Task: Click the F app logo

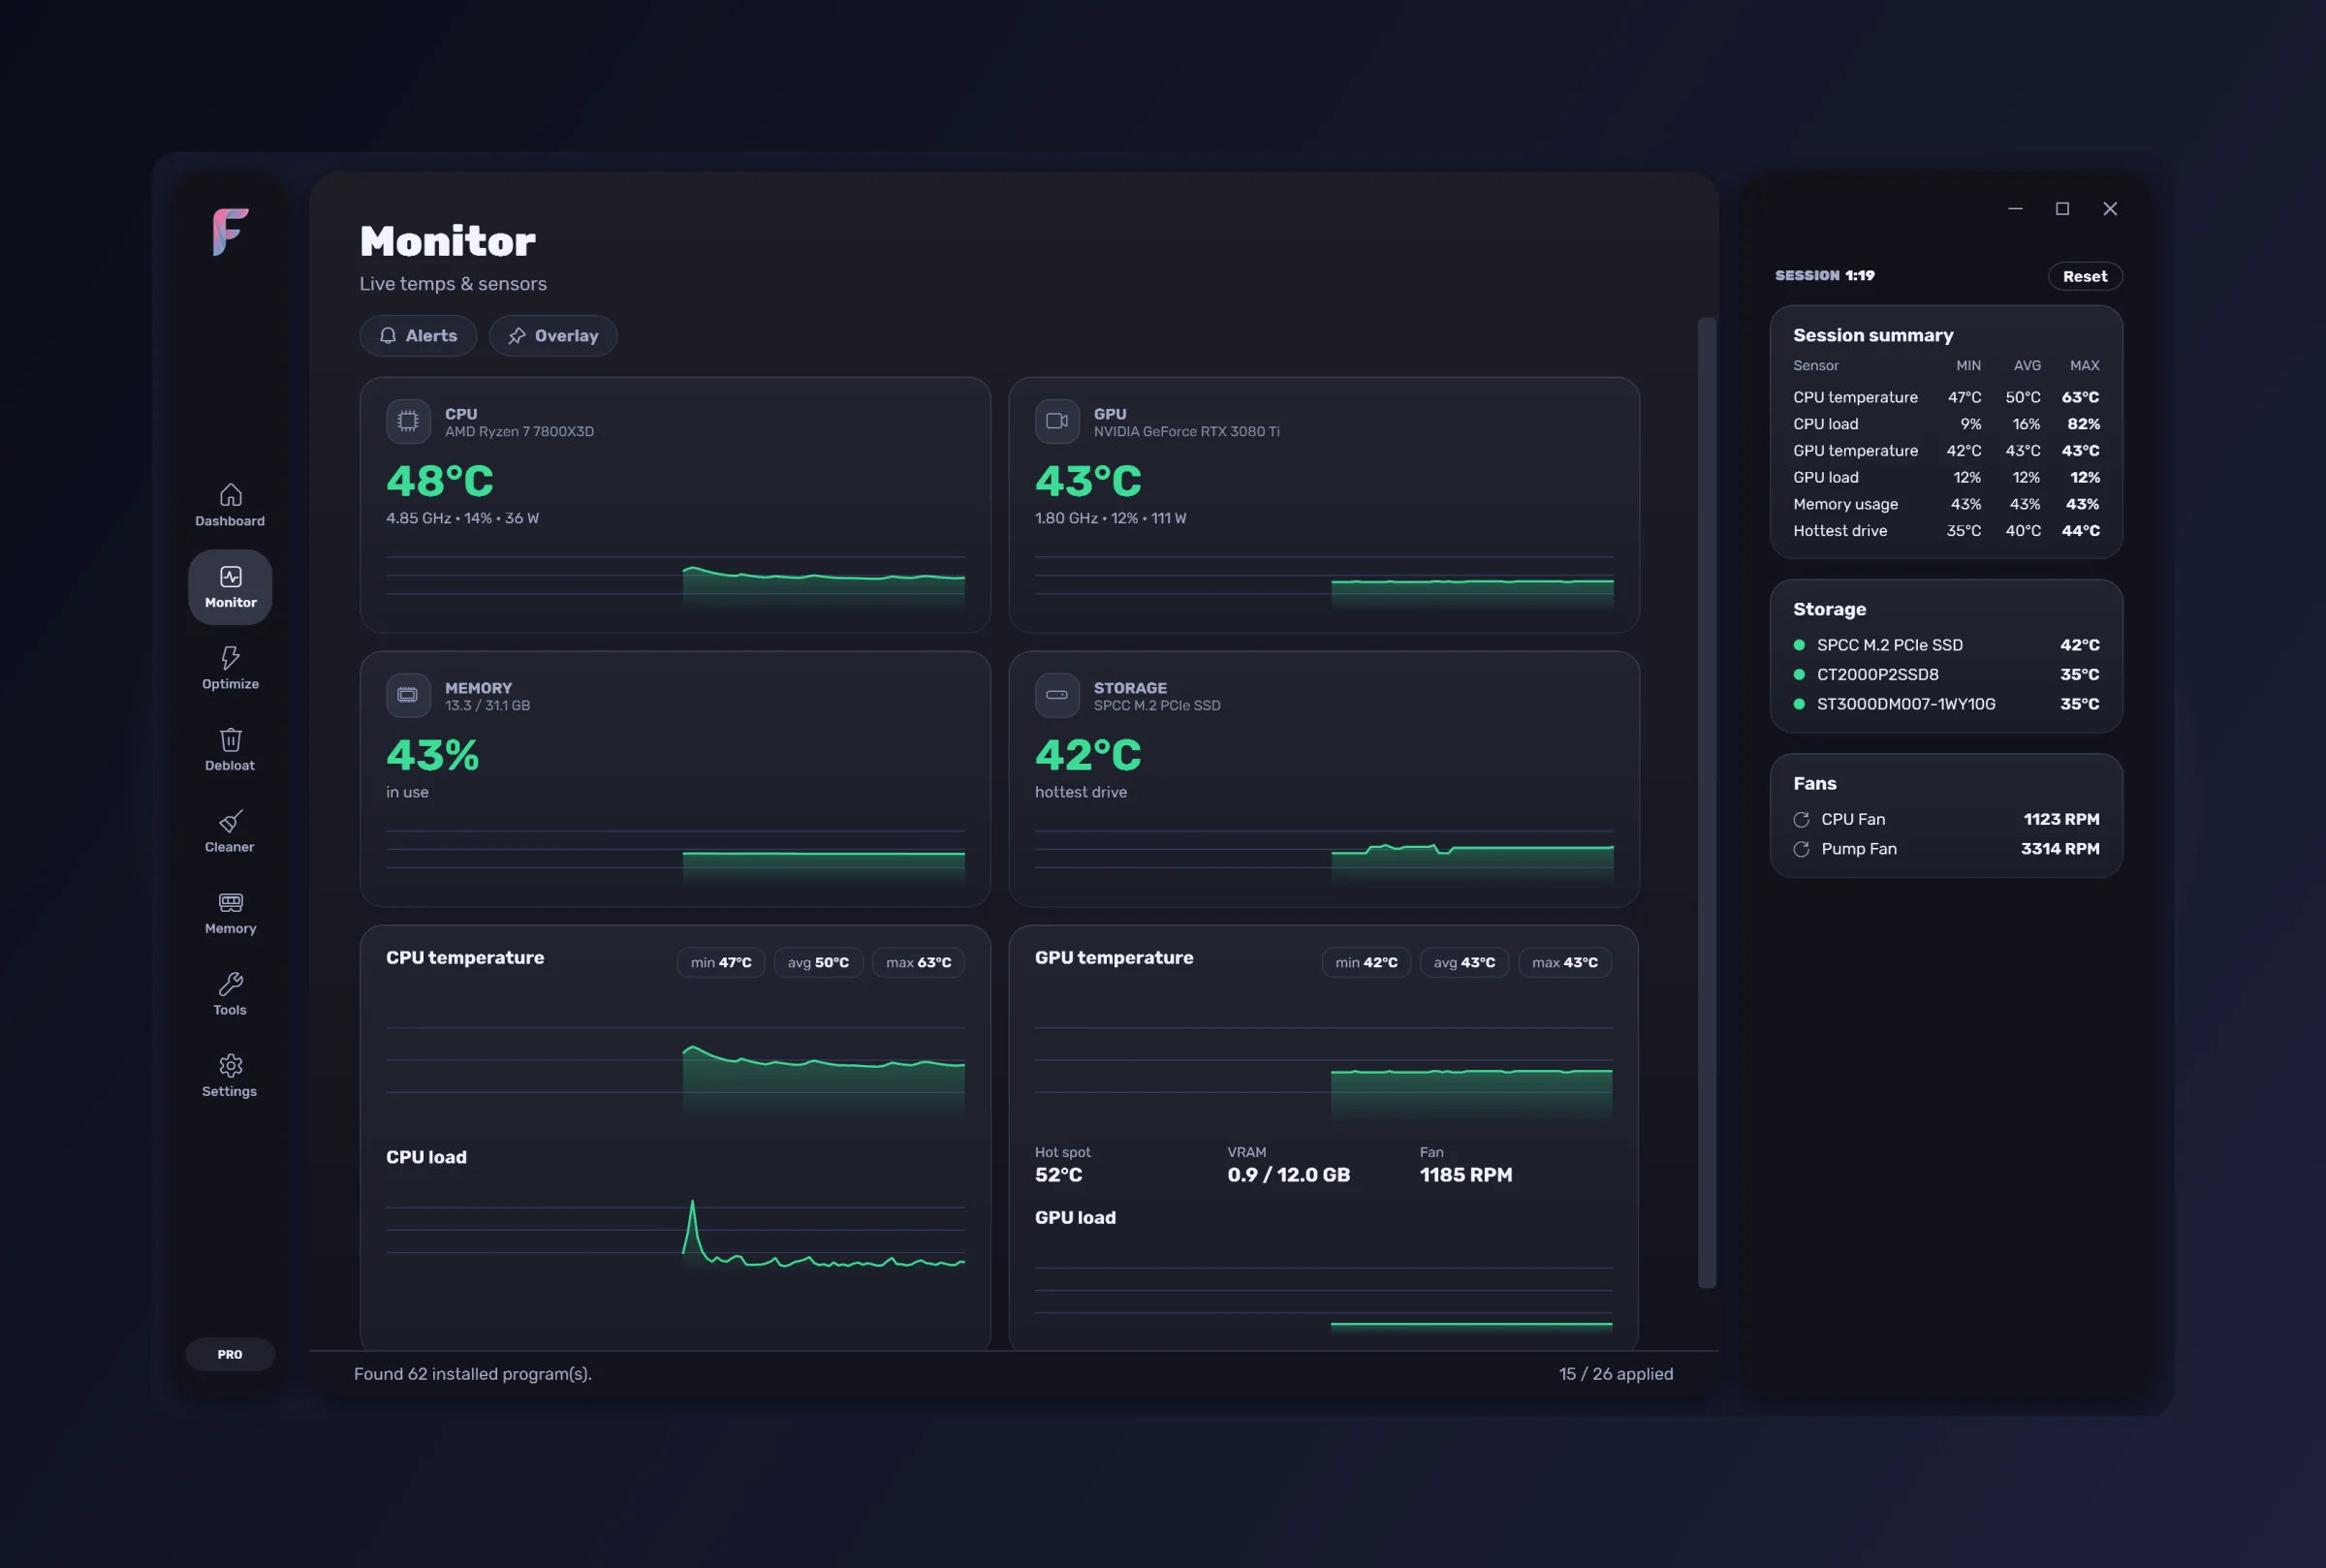Action: (230, 232)
